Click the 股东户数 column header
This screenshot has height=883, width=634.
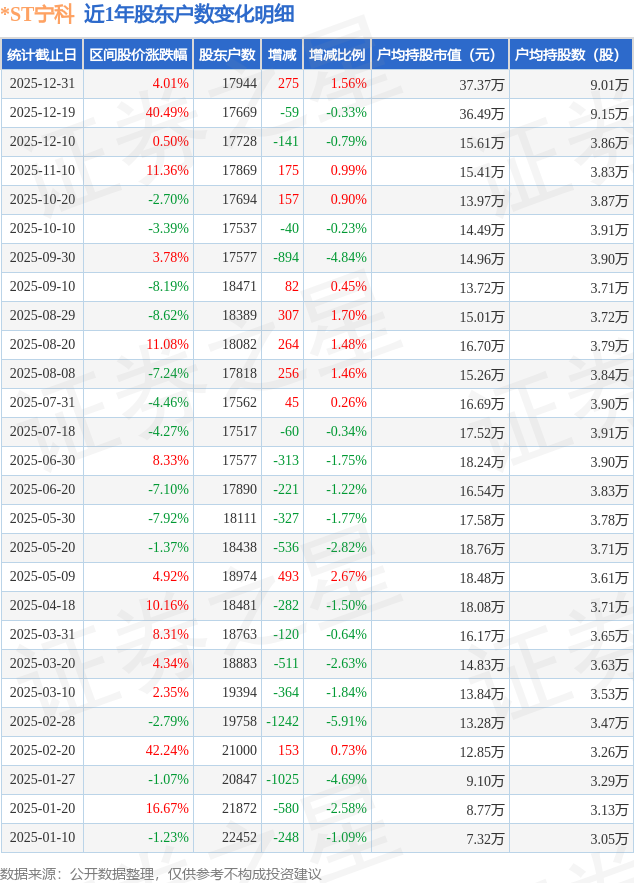pyautogui.click(x=226, y=55)
